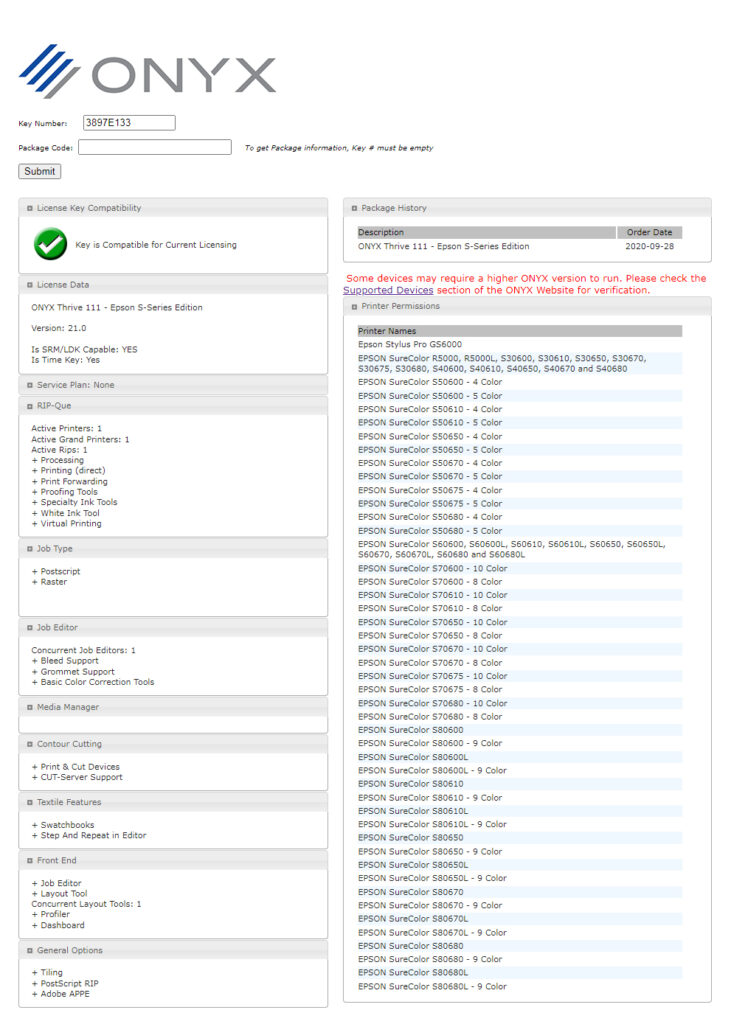Collapse the Contour Cutting panel
Viewport: 731px width, 1024px height.
(x=29, y=744)
